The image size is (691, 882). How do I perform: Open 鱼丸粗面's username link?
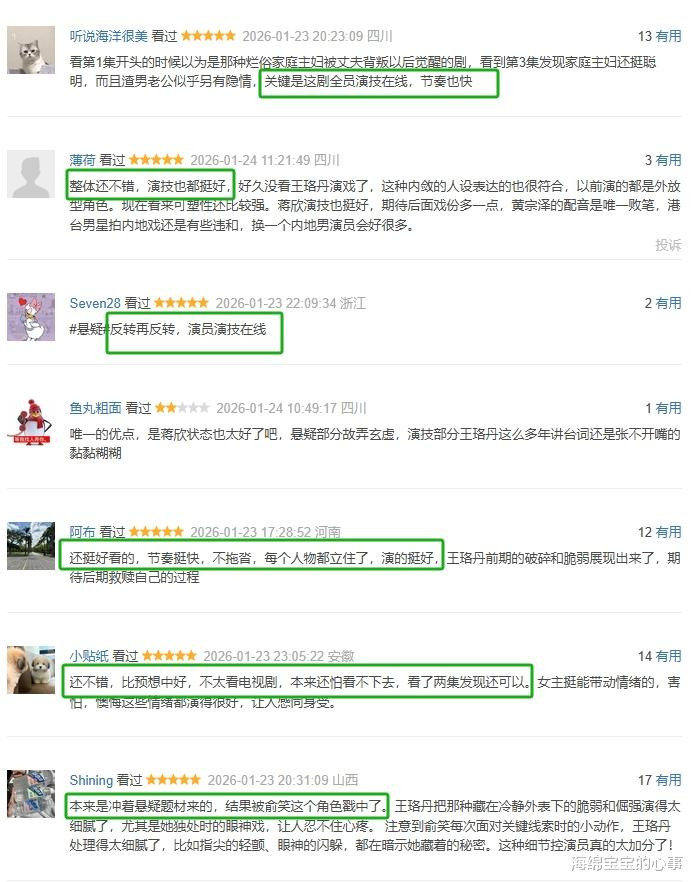click(95, 408)
